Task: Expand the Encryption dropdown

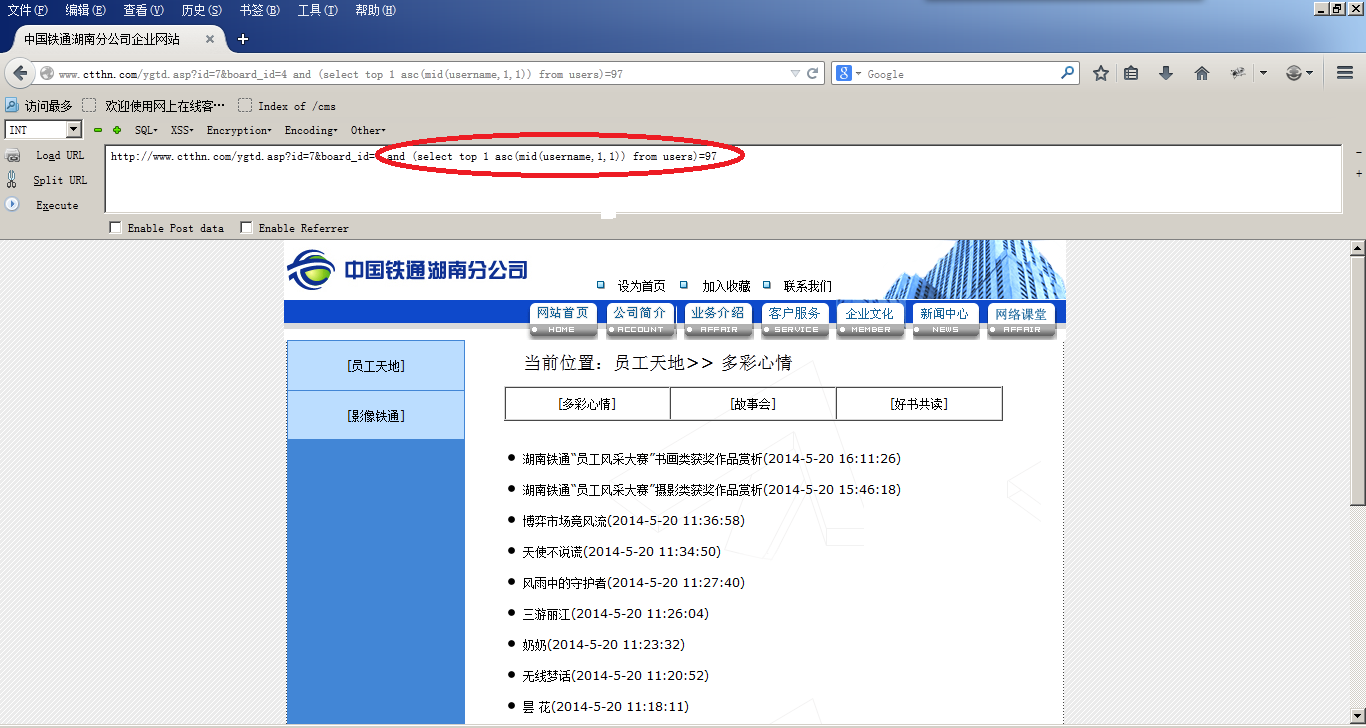Action: tap(238, 130)
